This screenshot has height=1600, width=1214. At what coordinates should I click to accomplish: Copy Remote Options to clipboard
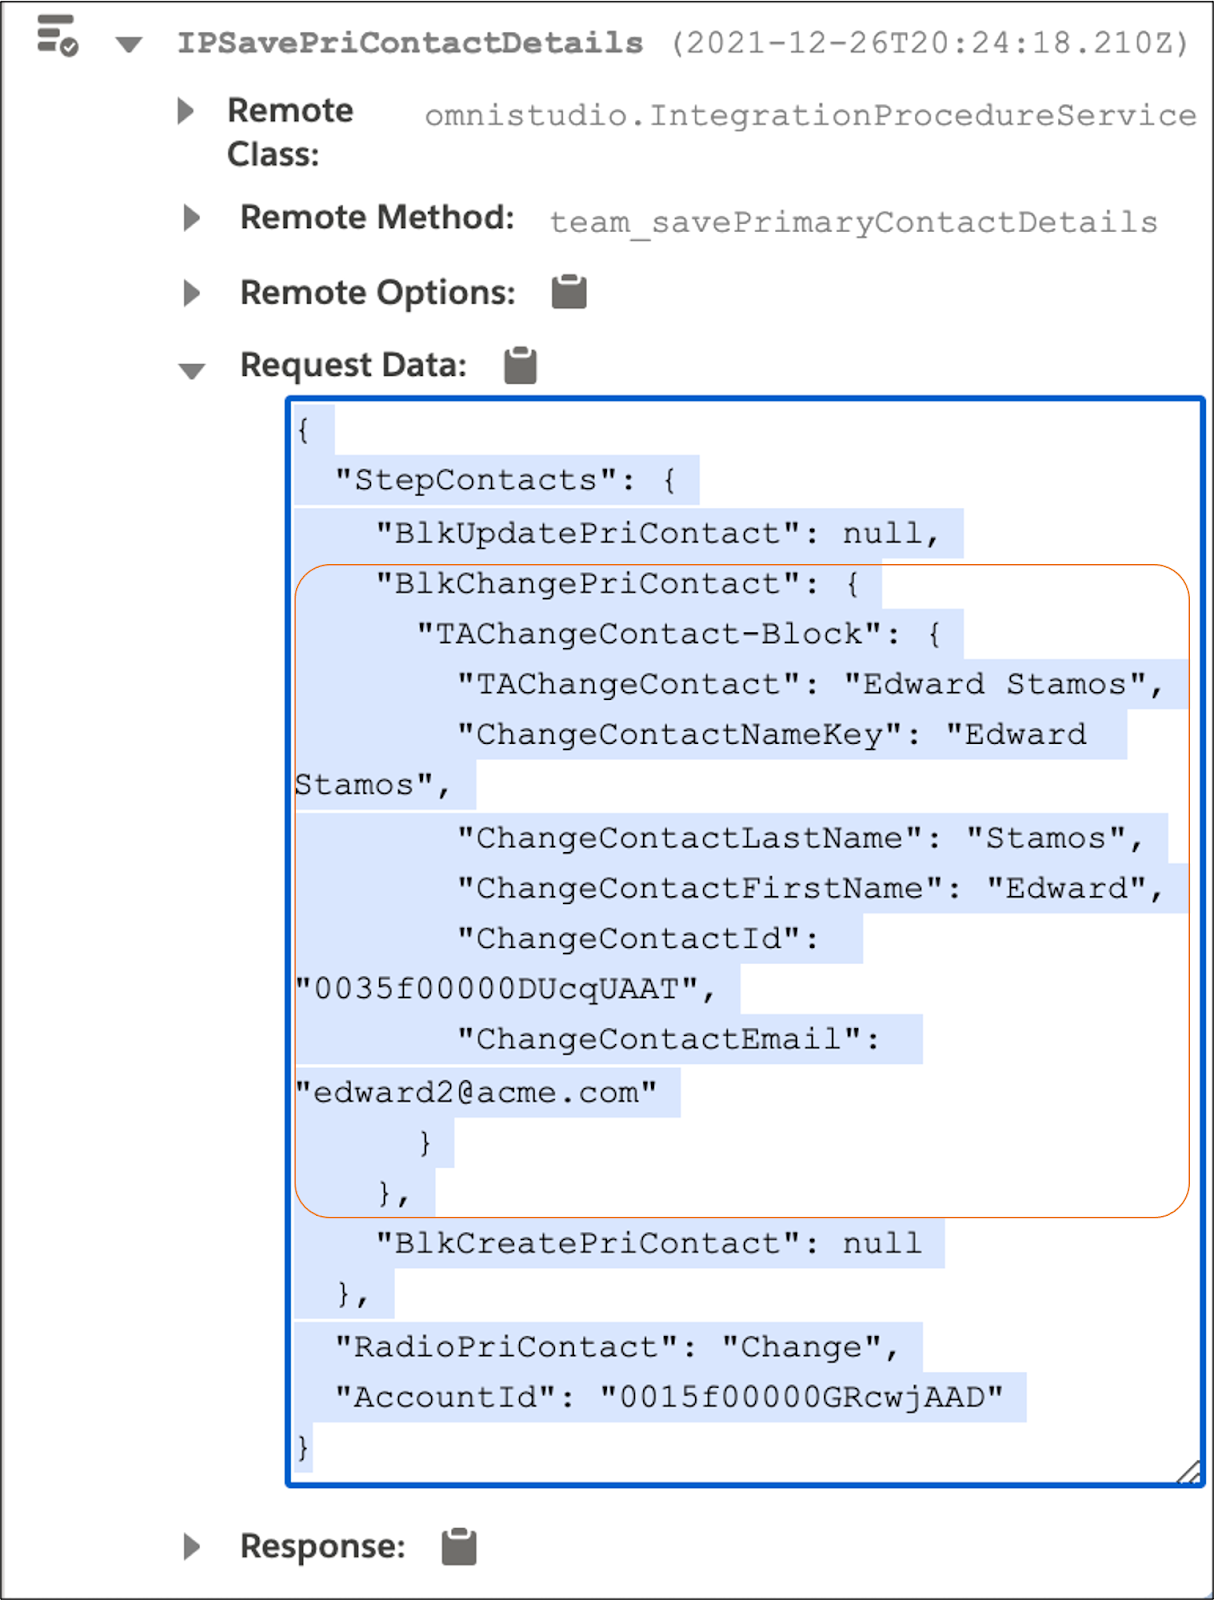coord(569,292)
